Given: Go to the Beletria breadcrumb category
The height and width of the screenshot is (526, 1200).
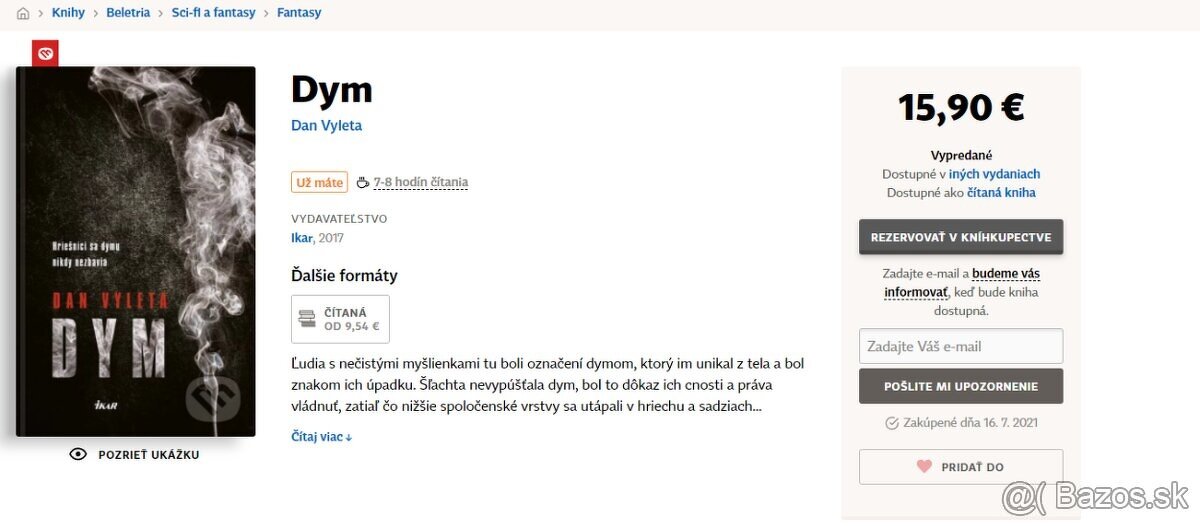Looking at the screenshot, I should coord(128,13).
